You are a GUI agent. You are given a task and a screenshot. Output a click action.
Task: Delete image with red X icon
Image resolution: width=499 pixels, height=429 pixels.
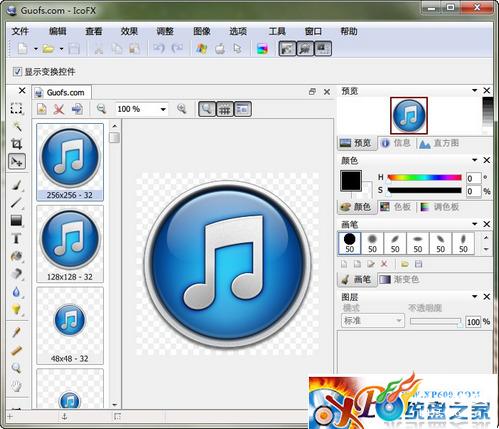click(x=59, y=109)
